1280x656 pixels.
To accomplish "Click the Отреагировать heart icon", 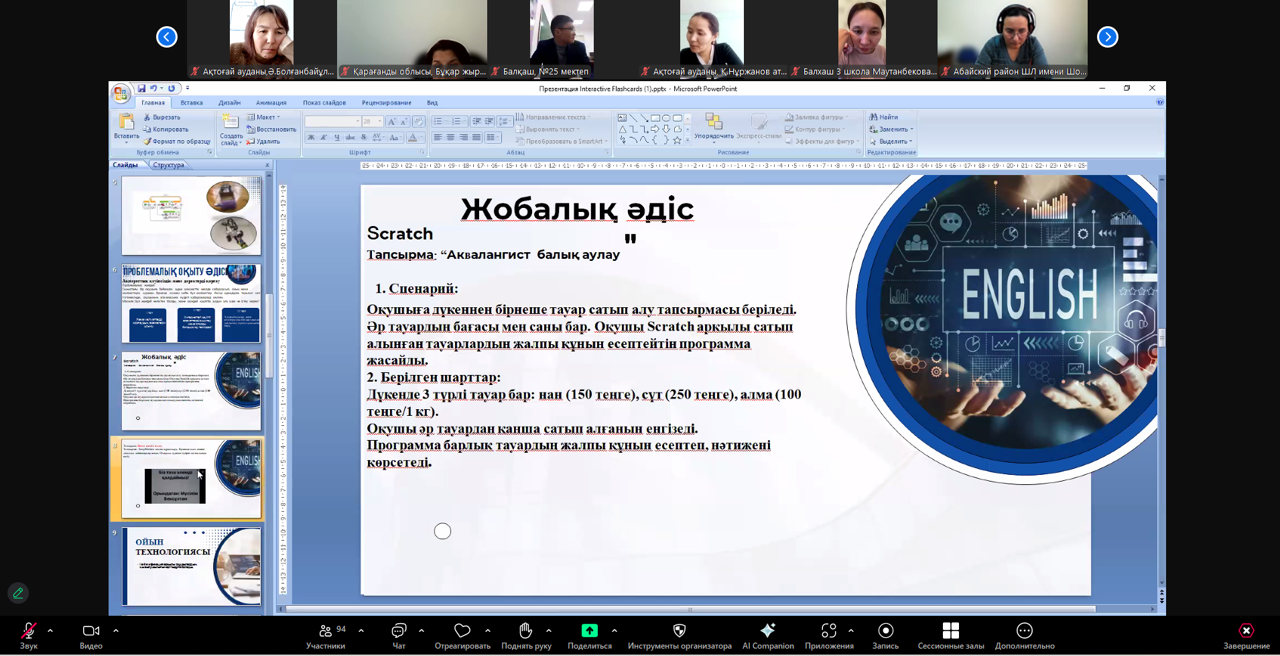I will coord(462,631).
